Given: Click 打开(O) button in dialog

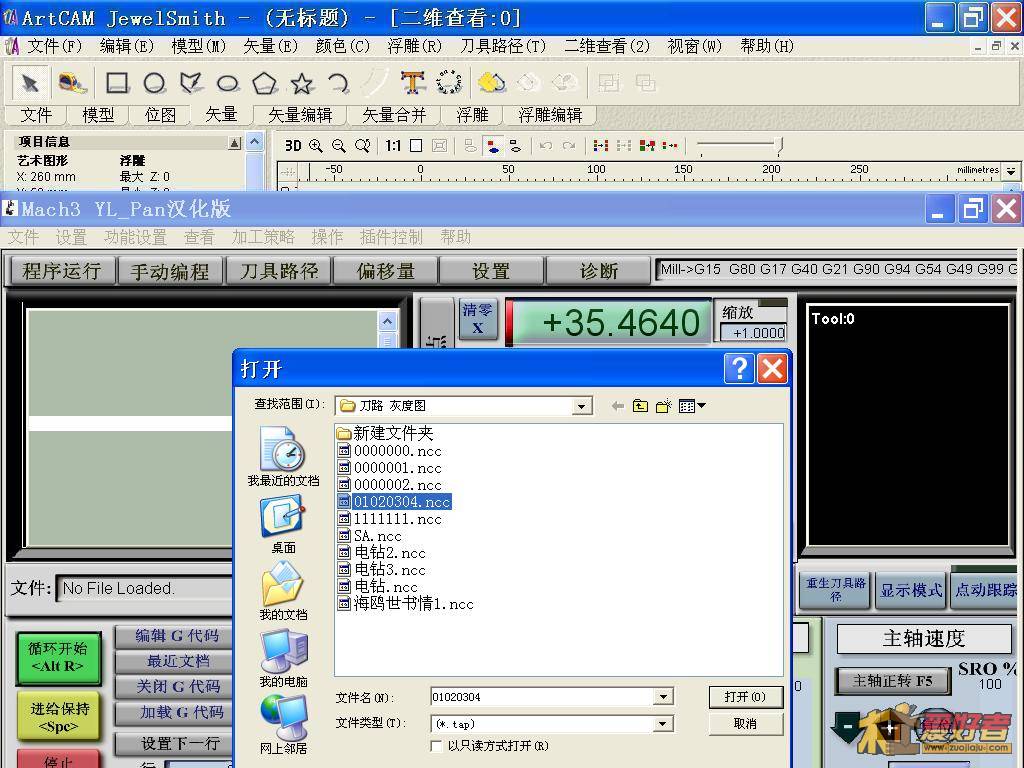Looking at the screenshot, I should tap(745, 697).
